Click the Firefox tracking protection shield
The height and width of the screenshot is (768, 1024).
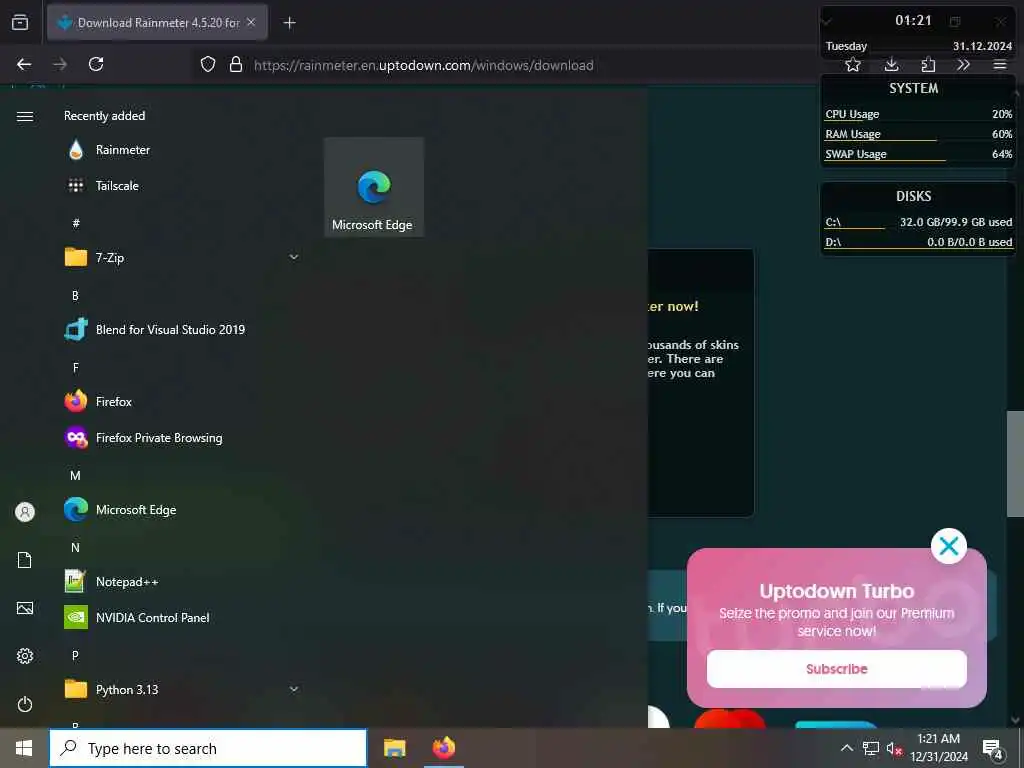pos(208,64)
